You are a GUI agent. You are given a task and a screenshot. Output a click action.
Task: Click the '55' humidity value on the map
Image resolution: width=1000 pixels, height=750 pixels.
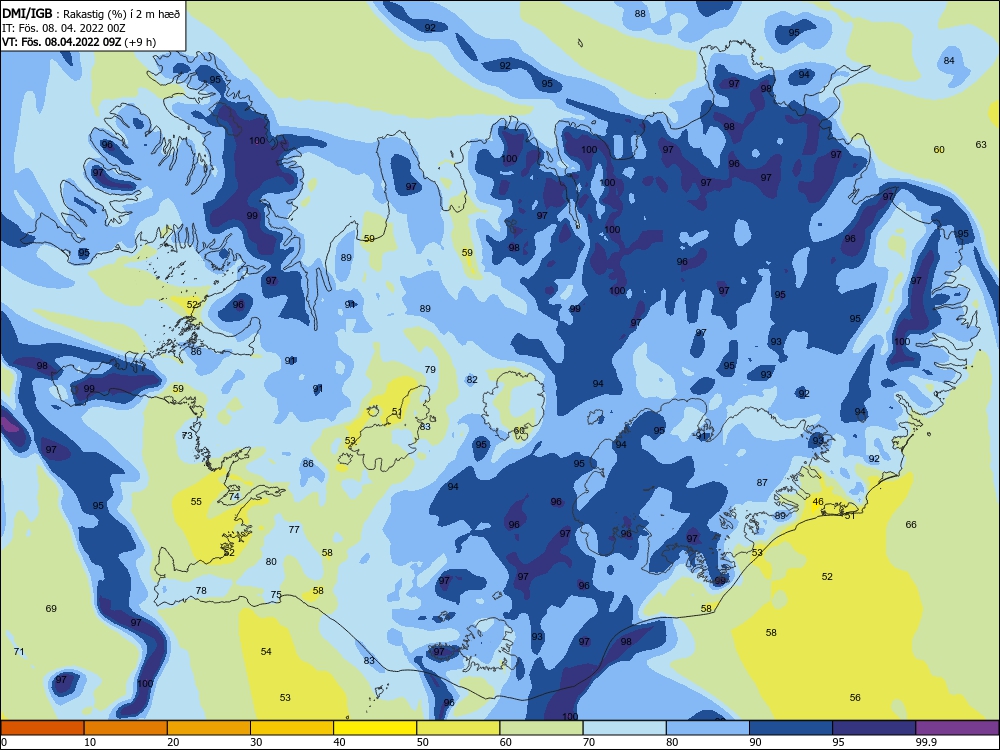[x=196, y=501]
